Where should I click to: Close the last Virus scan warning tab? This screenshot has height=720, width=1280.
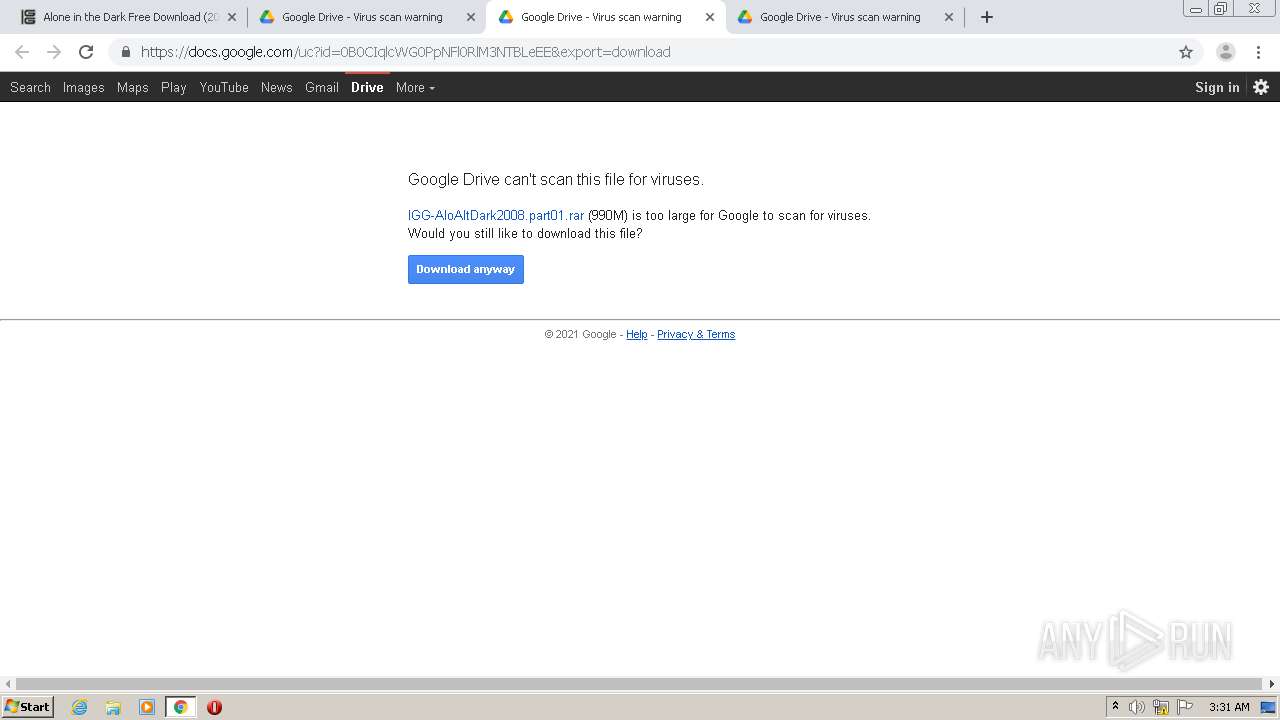[x=949, y=17]
